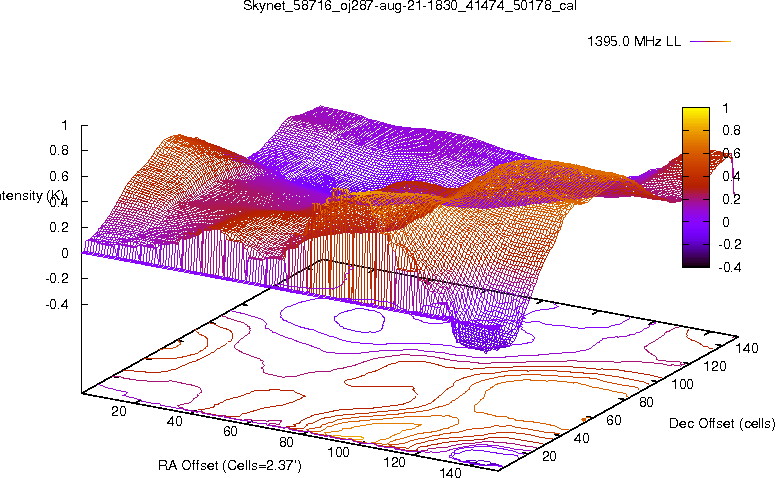Viewport: 775px width, 478px height.
Task: Click the Dec Offset axis tick 120
Action: point(715,366)
